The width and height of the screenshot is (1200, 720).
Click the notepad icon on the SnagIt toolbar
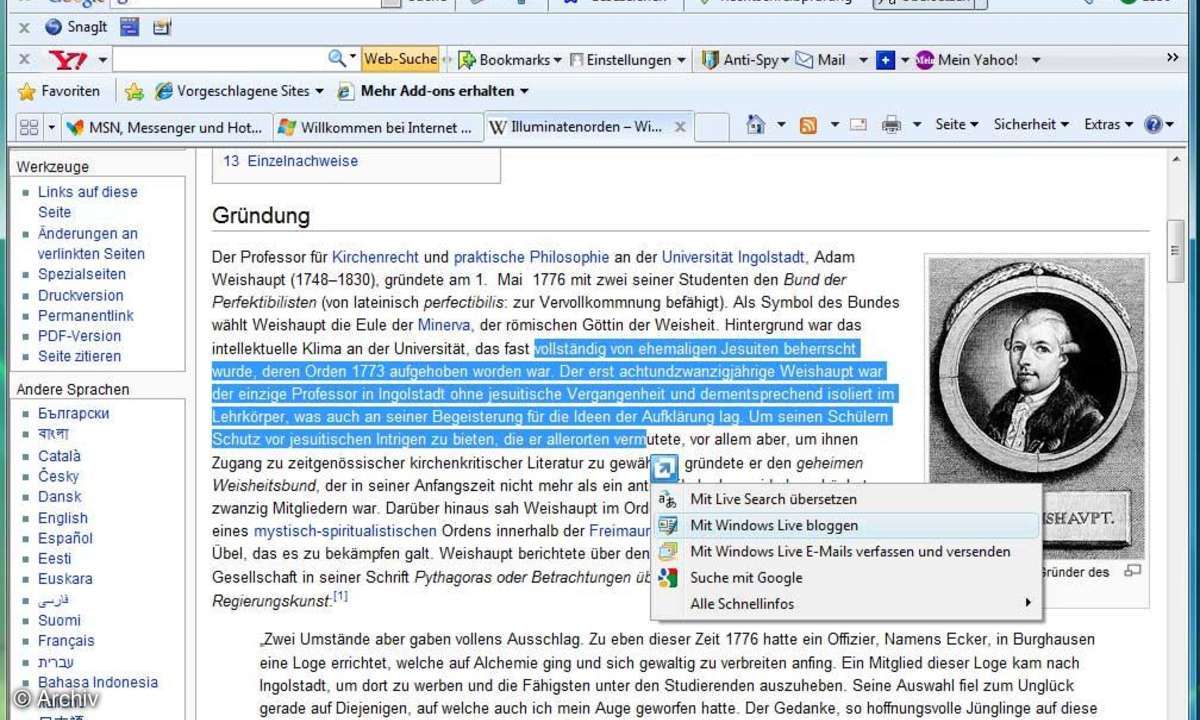(161, 27)
